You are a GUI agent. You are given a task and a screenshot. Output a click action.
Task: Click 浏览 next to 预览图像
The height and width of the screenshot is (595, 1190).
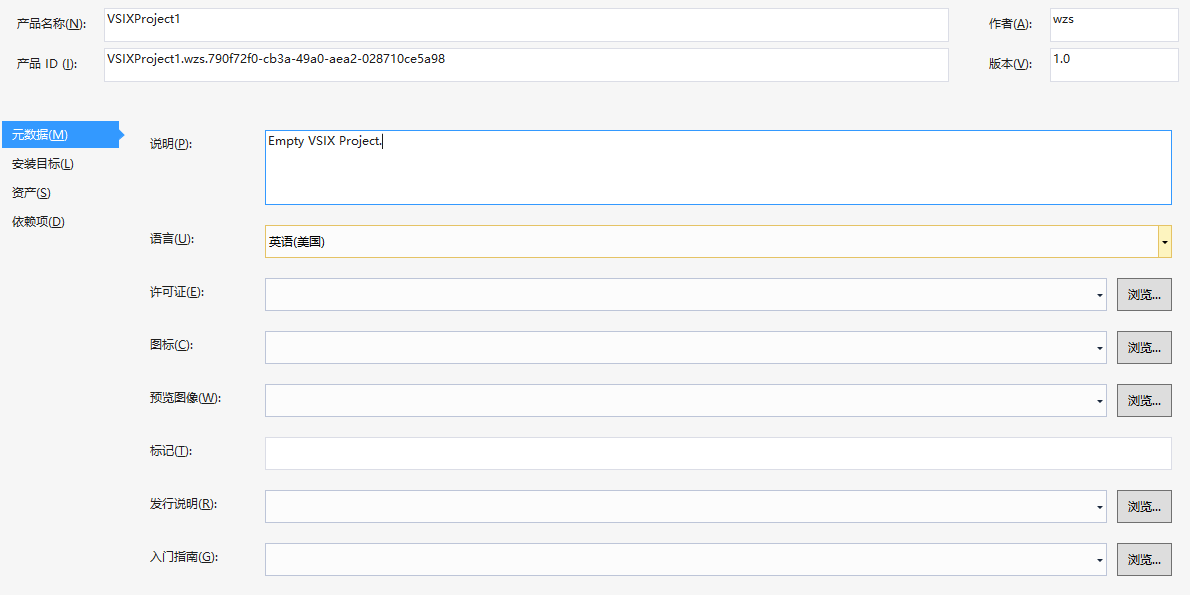pos(1144,401)
